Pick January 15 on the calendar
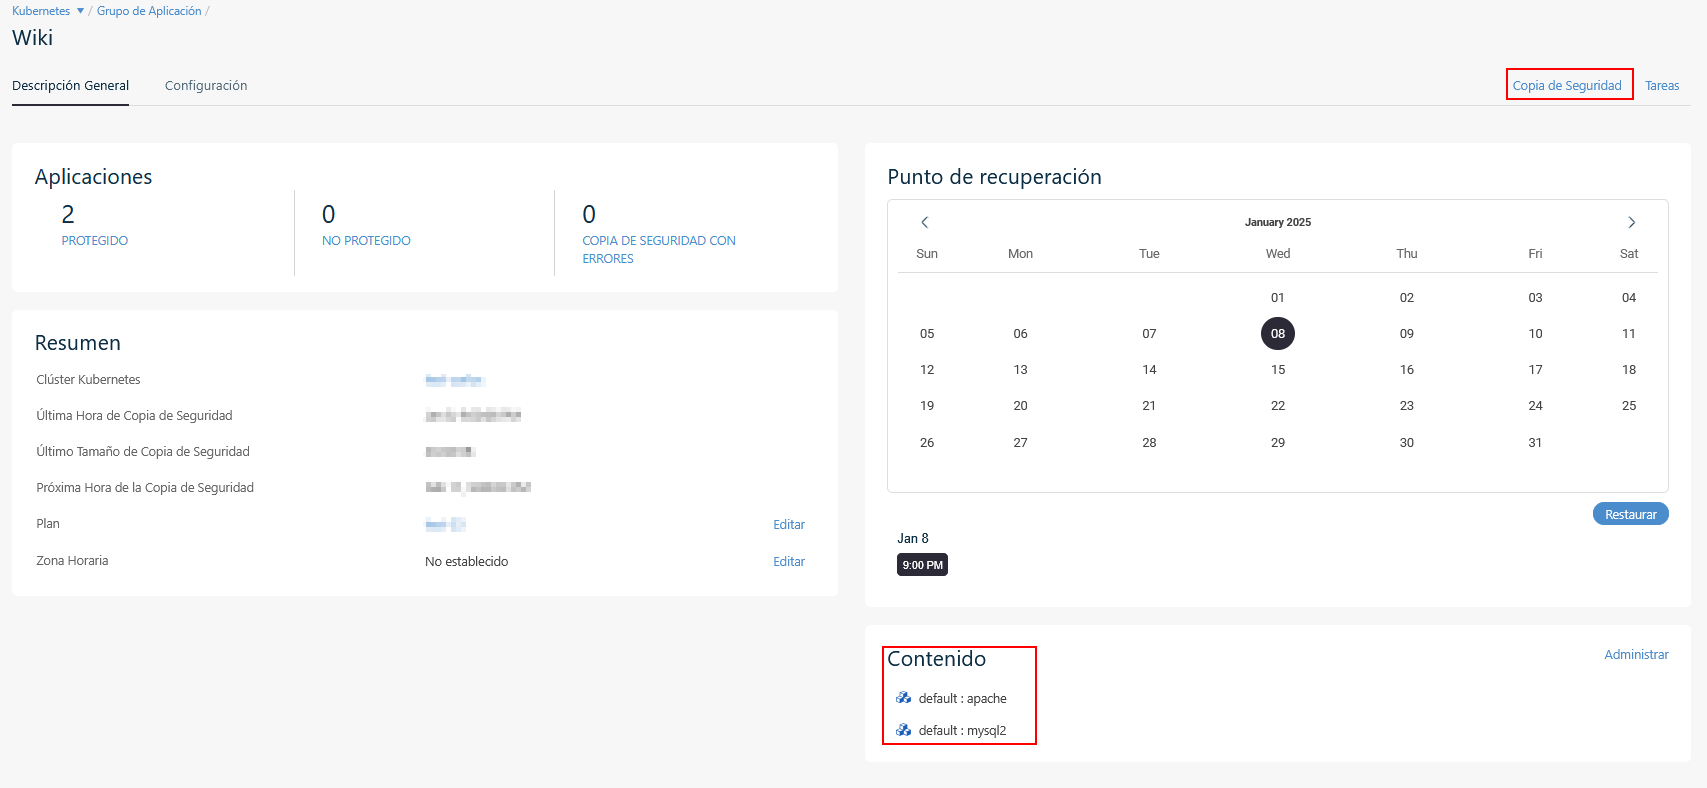 point(1277,370)
